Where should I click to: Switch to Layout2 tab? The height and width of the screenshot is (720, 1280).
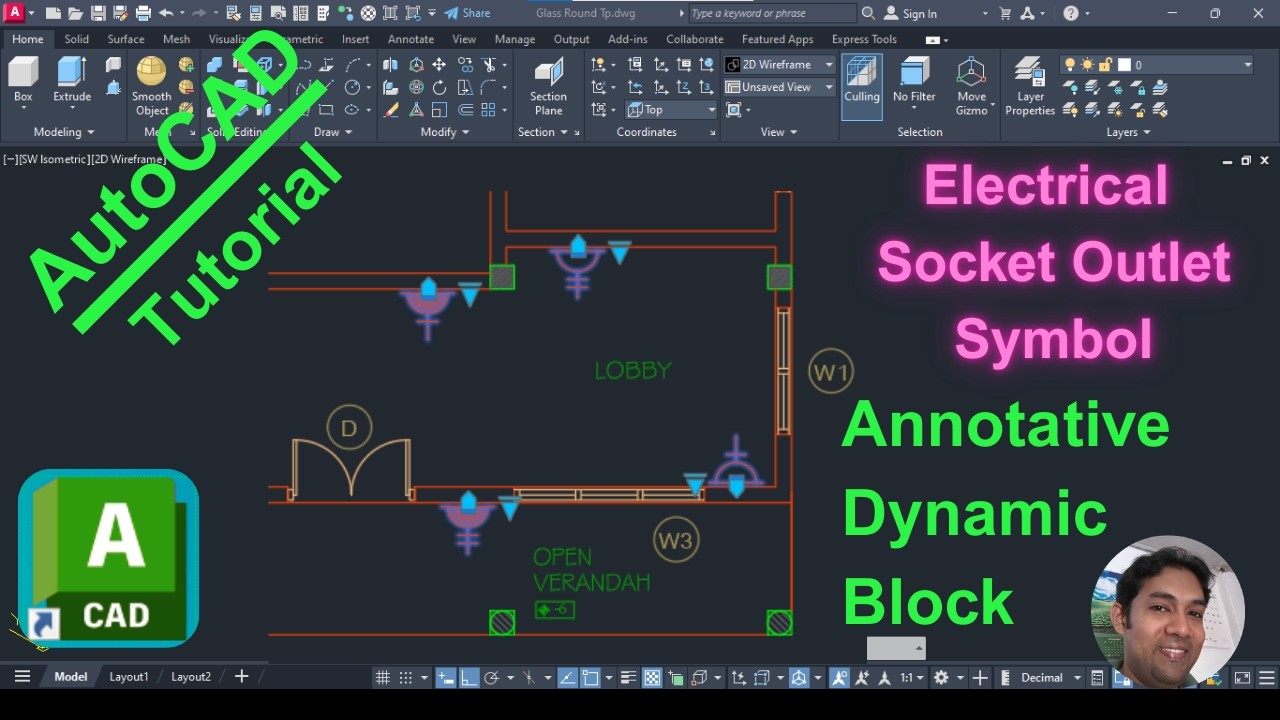pos(191,677)
